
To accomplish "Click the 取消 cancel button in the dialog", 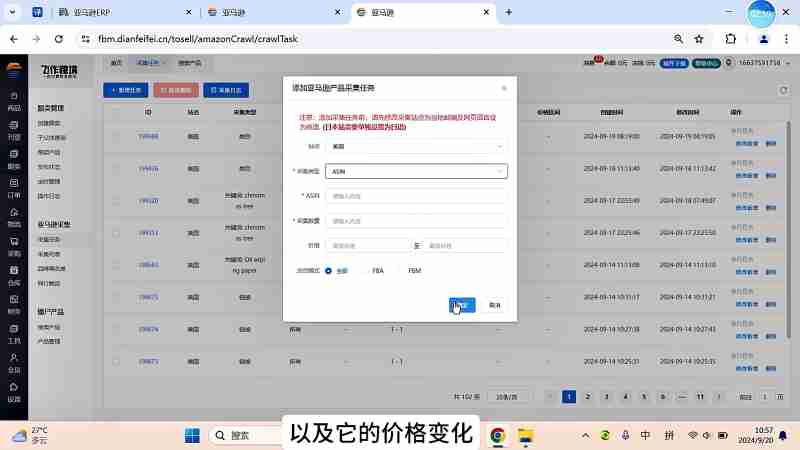I will (495, 305).
